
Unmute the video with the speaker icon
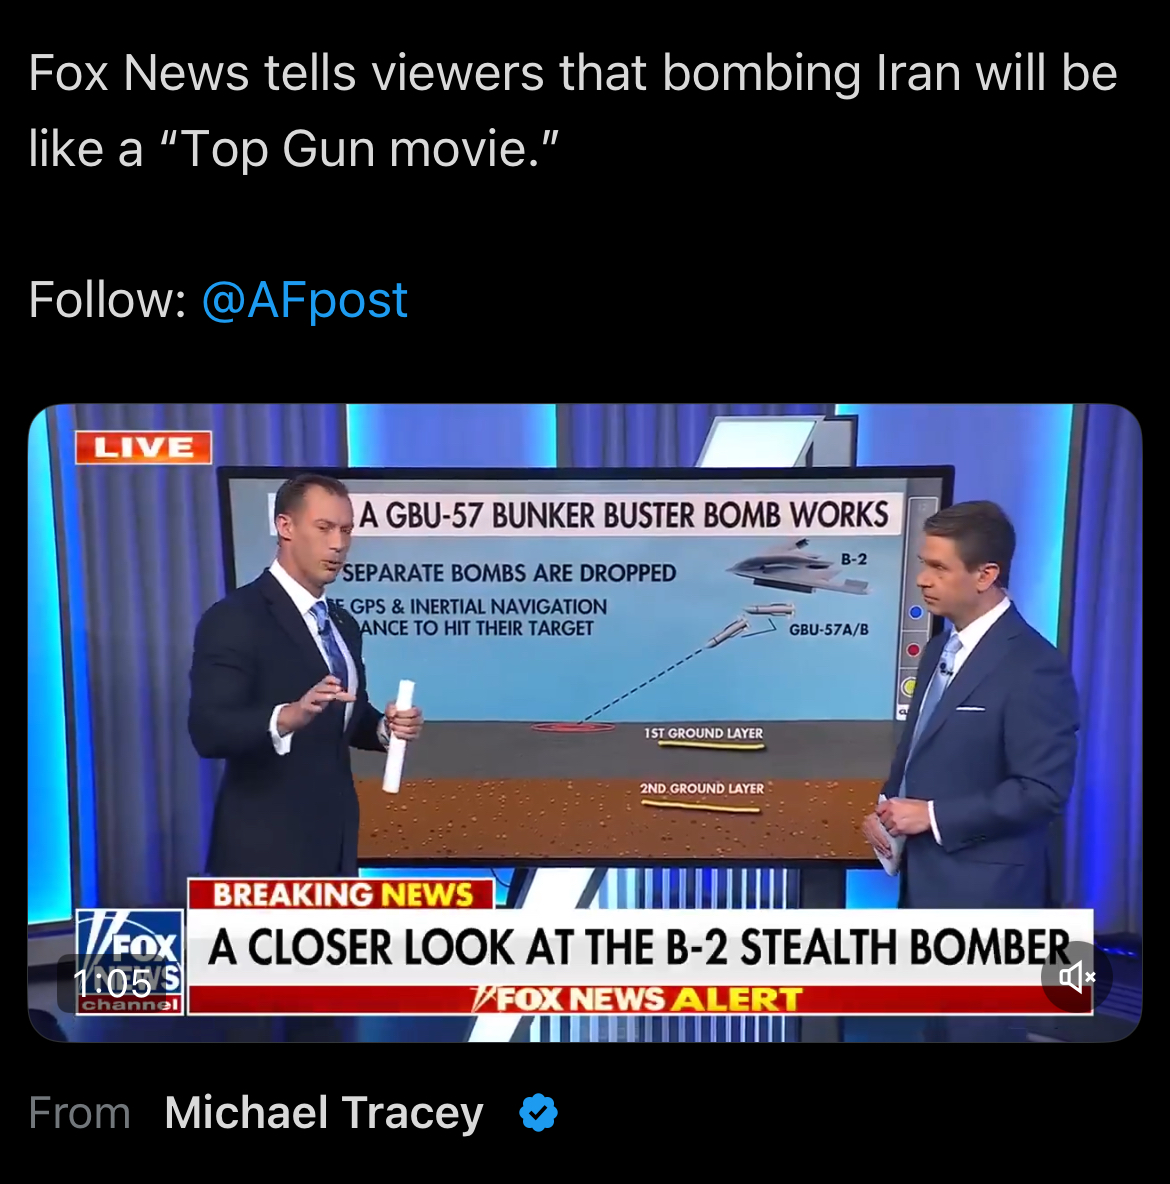coord(1076,977)
